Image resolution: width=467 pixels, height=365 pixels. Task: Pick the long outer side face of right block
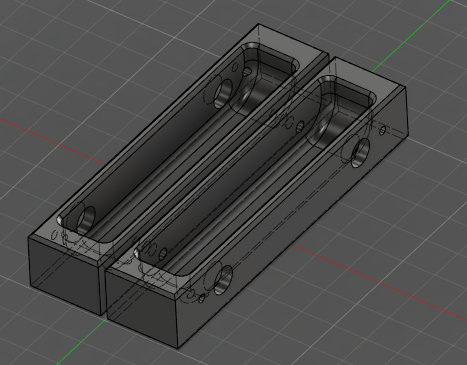293,218
